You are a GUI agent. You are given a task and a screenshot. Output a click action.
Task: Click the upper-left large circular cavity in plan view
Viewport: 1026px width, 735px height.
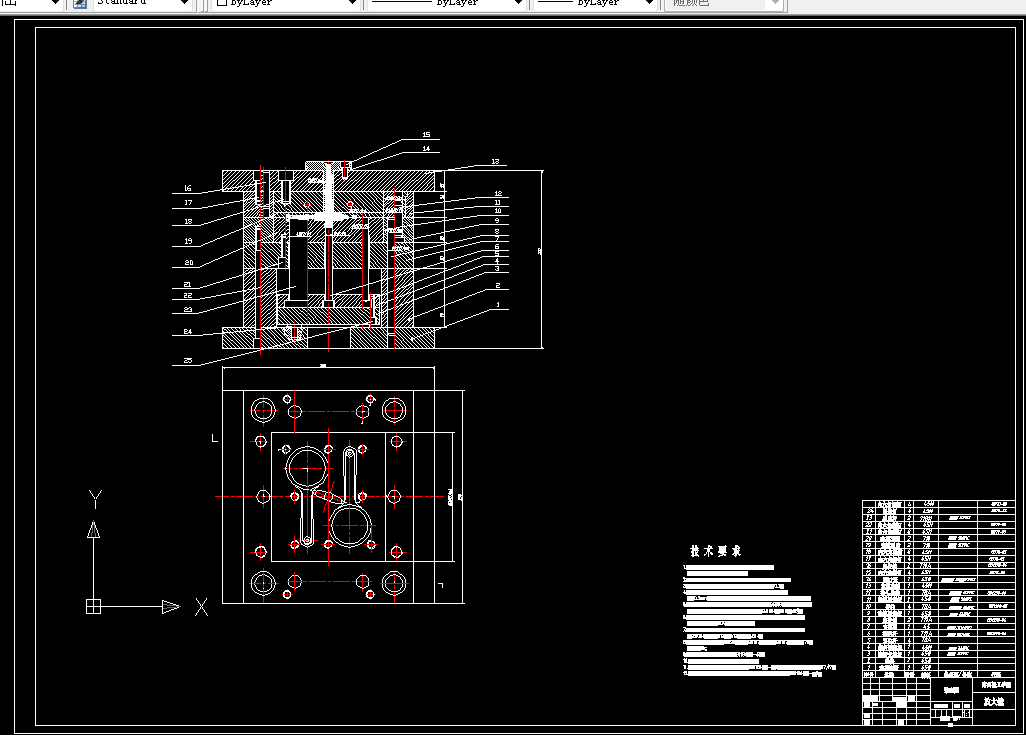click(307, 468)
